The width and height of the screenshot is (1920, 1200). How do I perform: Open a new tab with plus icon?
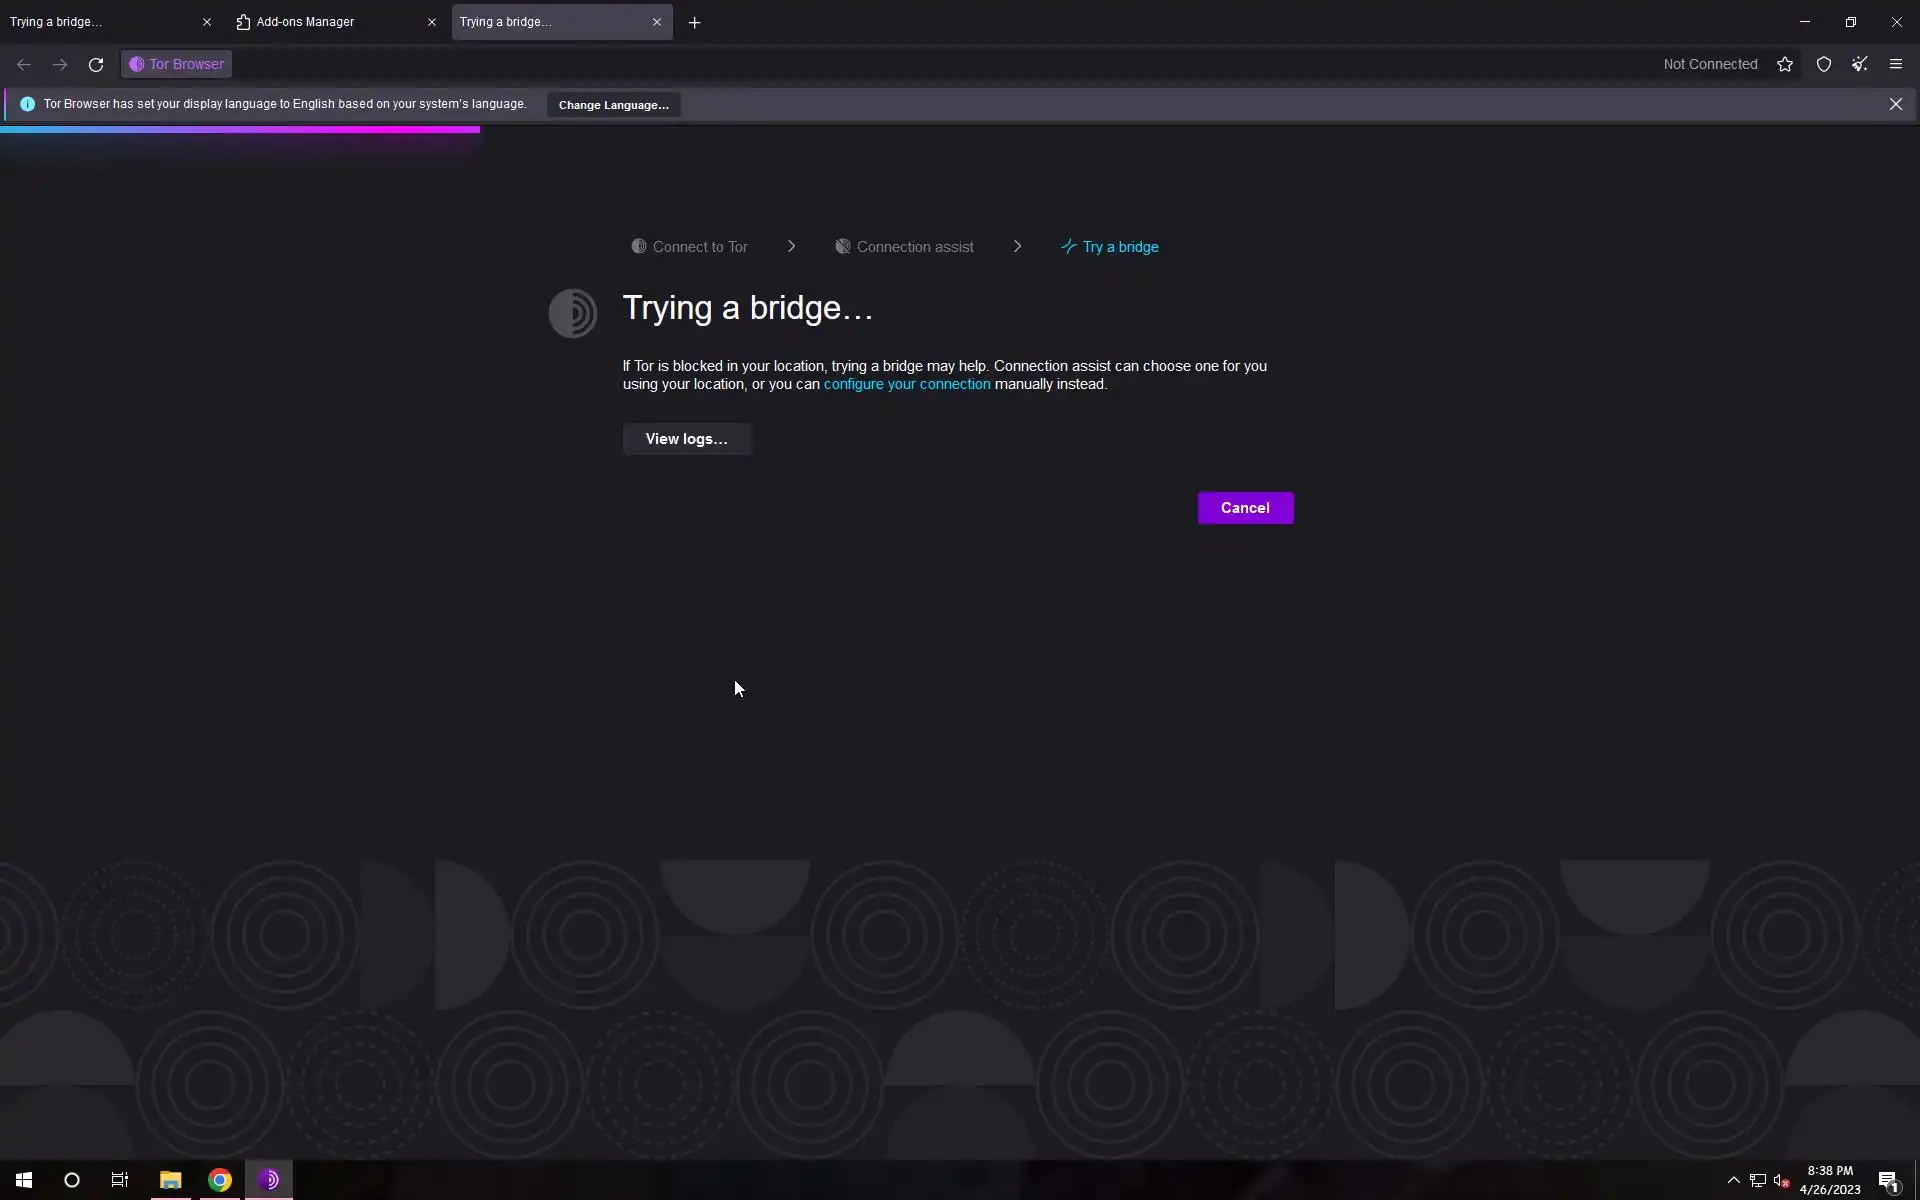click(694, 22)
